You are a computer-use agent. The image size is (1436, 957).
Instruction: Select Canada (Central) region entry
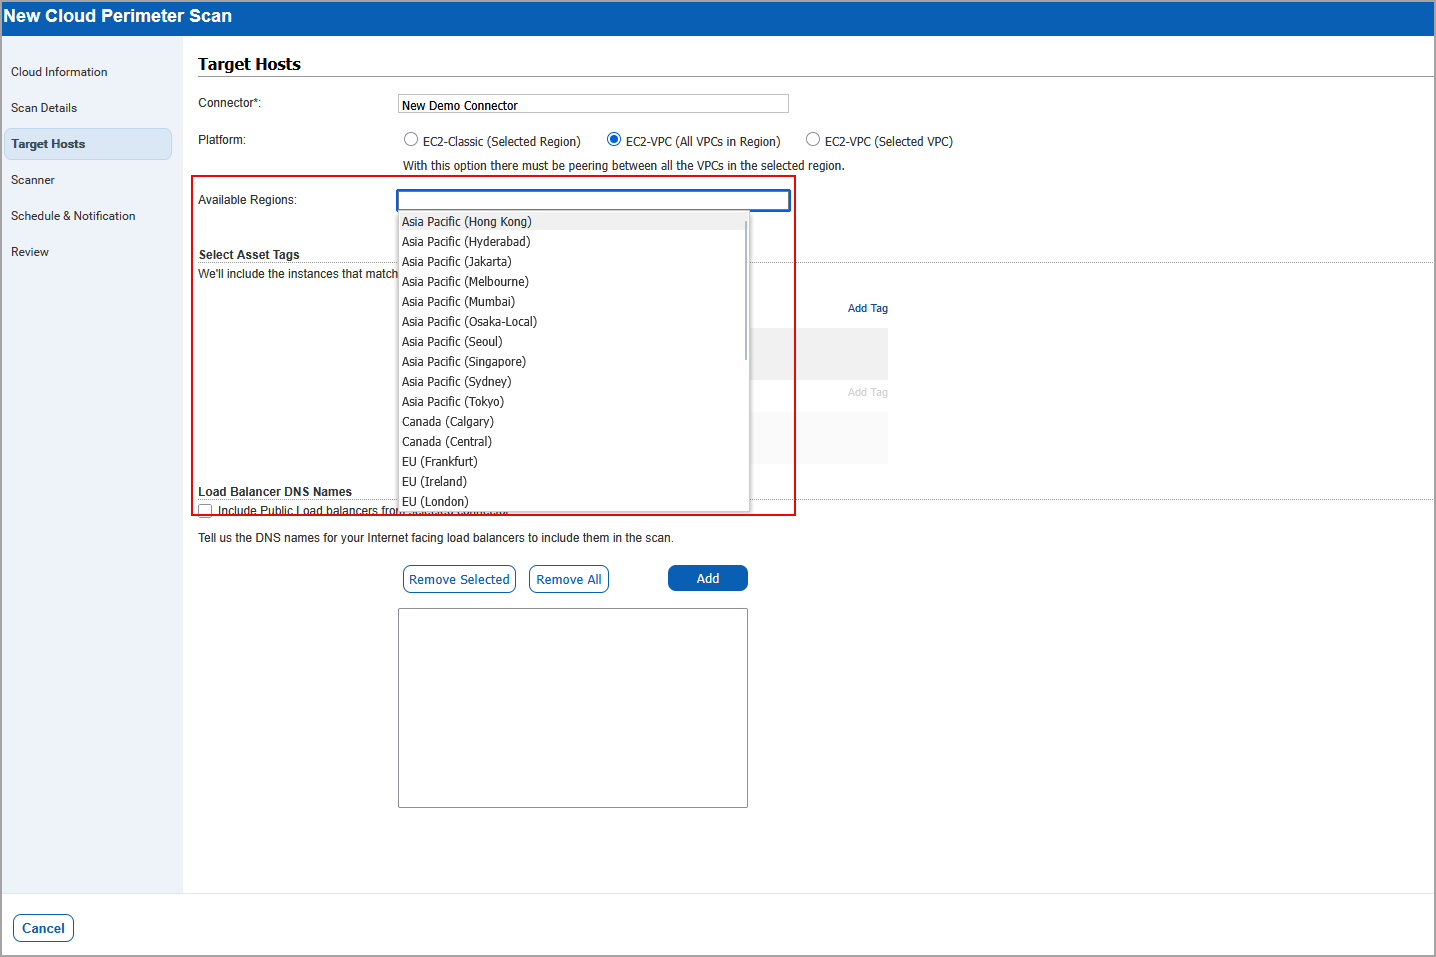coord(447,442)
